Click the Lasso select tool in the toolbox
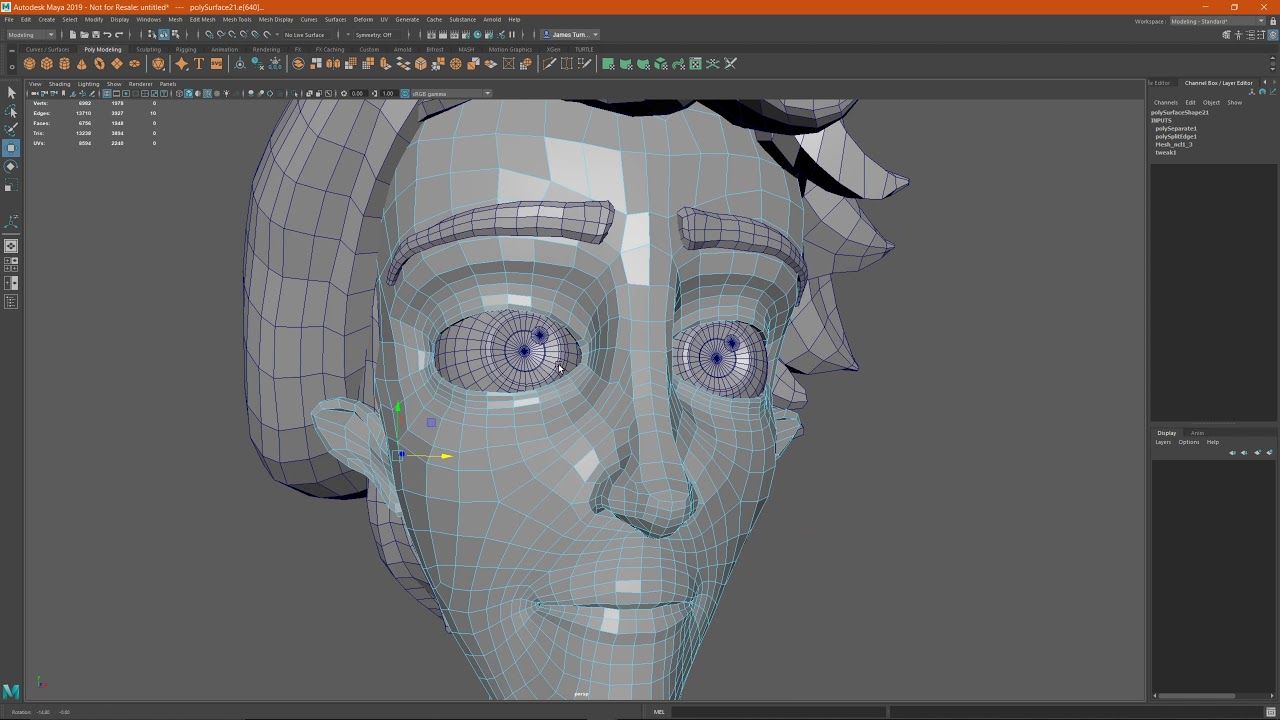Image resolution: width=1280 pixels, height=720 pixels. 11,111
